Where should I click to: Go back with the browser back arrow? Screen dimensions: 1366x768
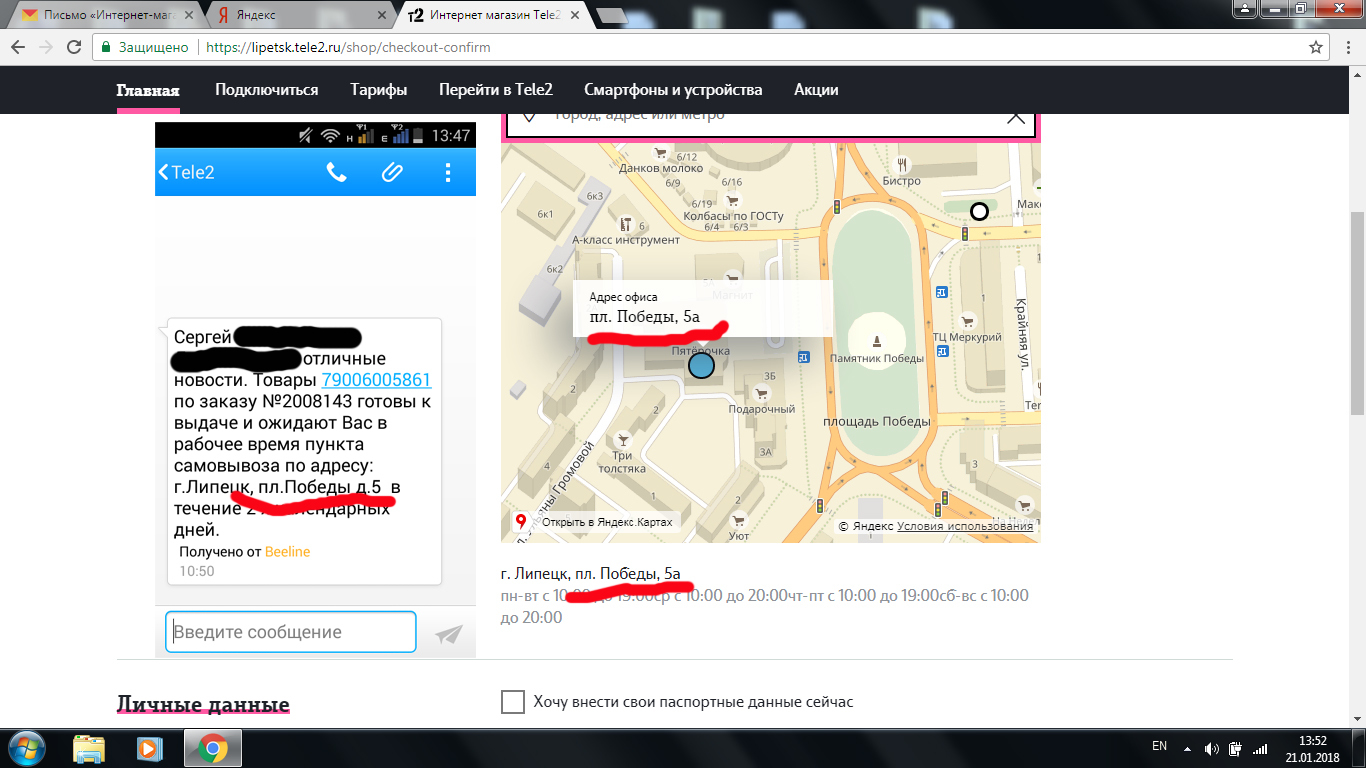click(18, 47)
